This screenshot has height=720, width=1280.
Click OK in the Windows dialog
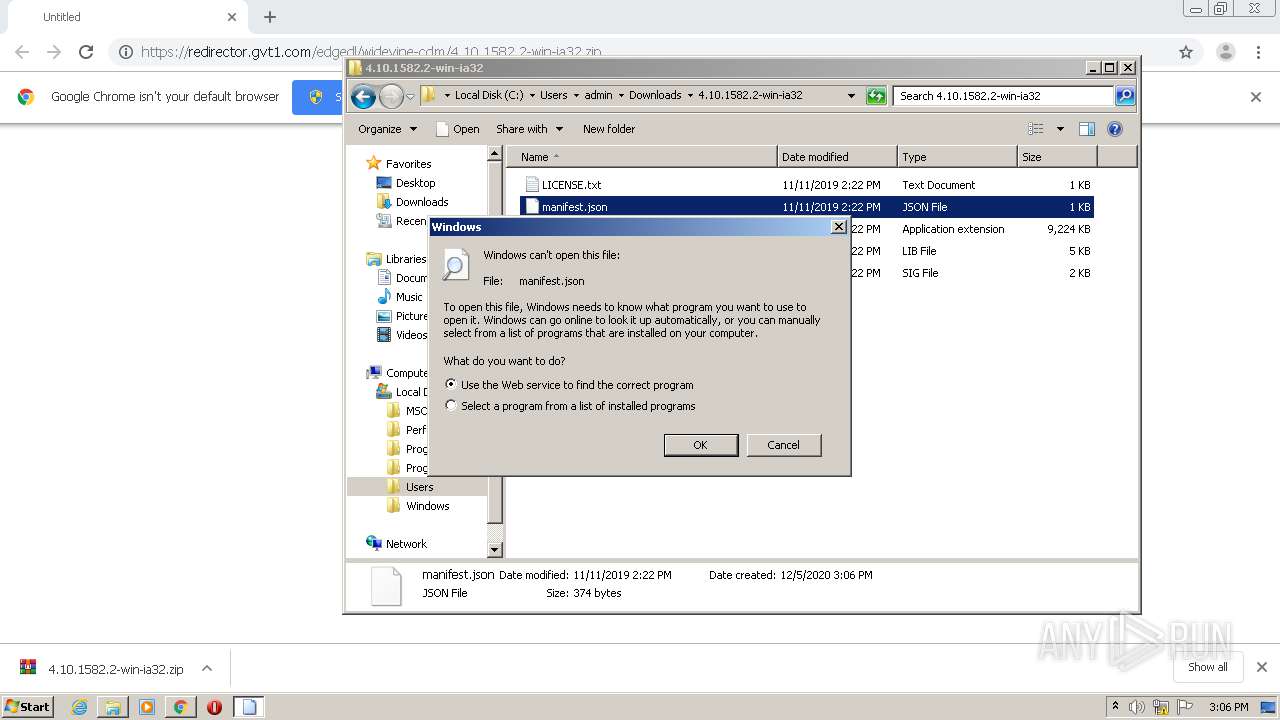click(701, 445)
